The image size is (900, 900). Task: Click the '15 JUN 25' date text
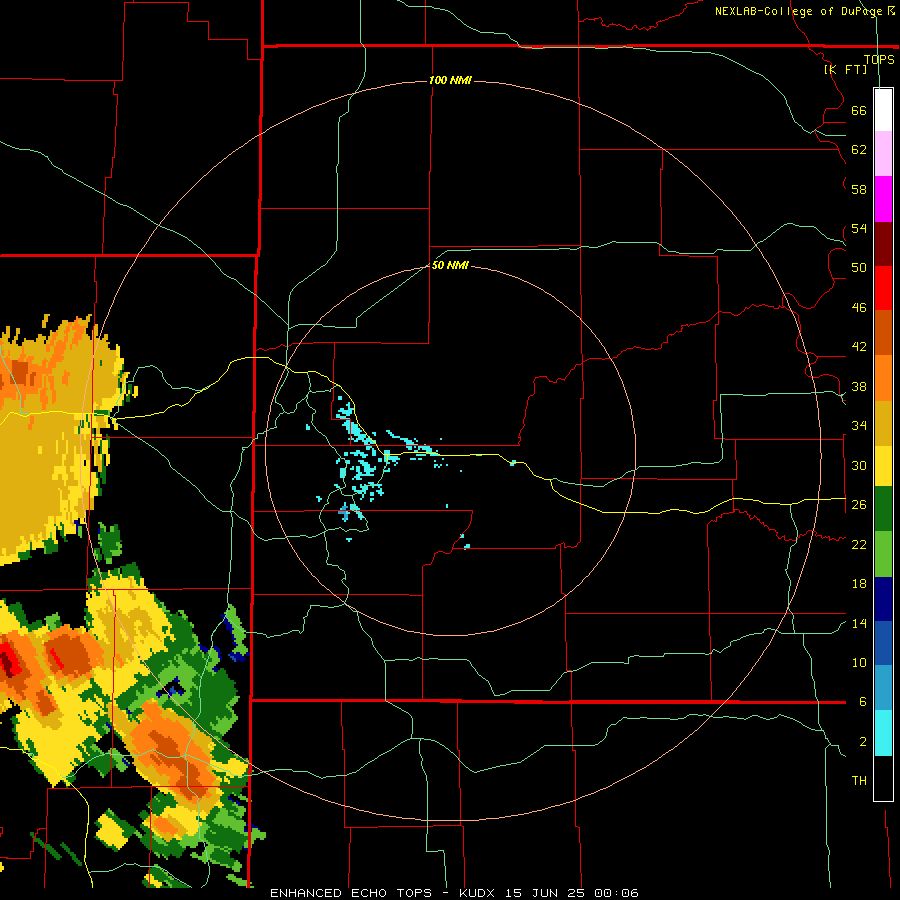point(546,893)
